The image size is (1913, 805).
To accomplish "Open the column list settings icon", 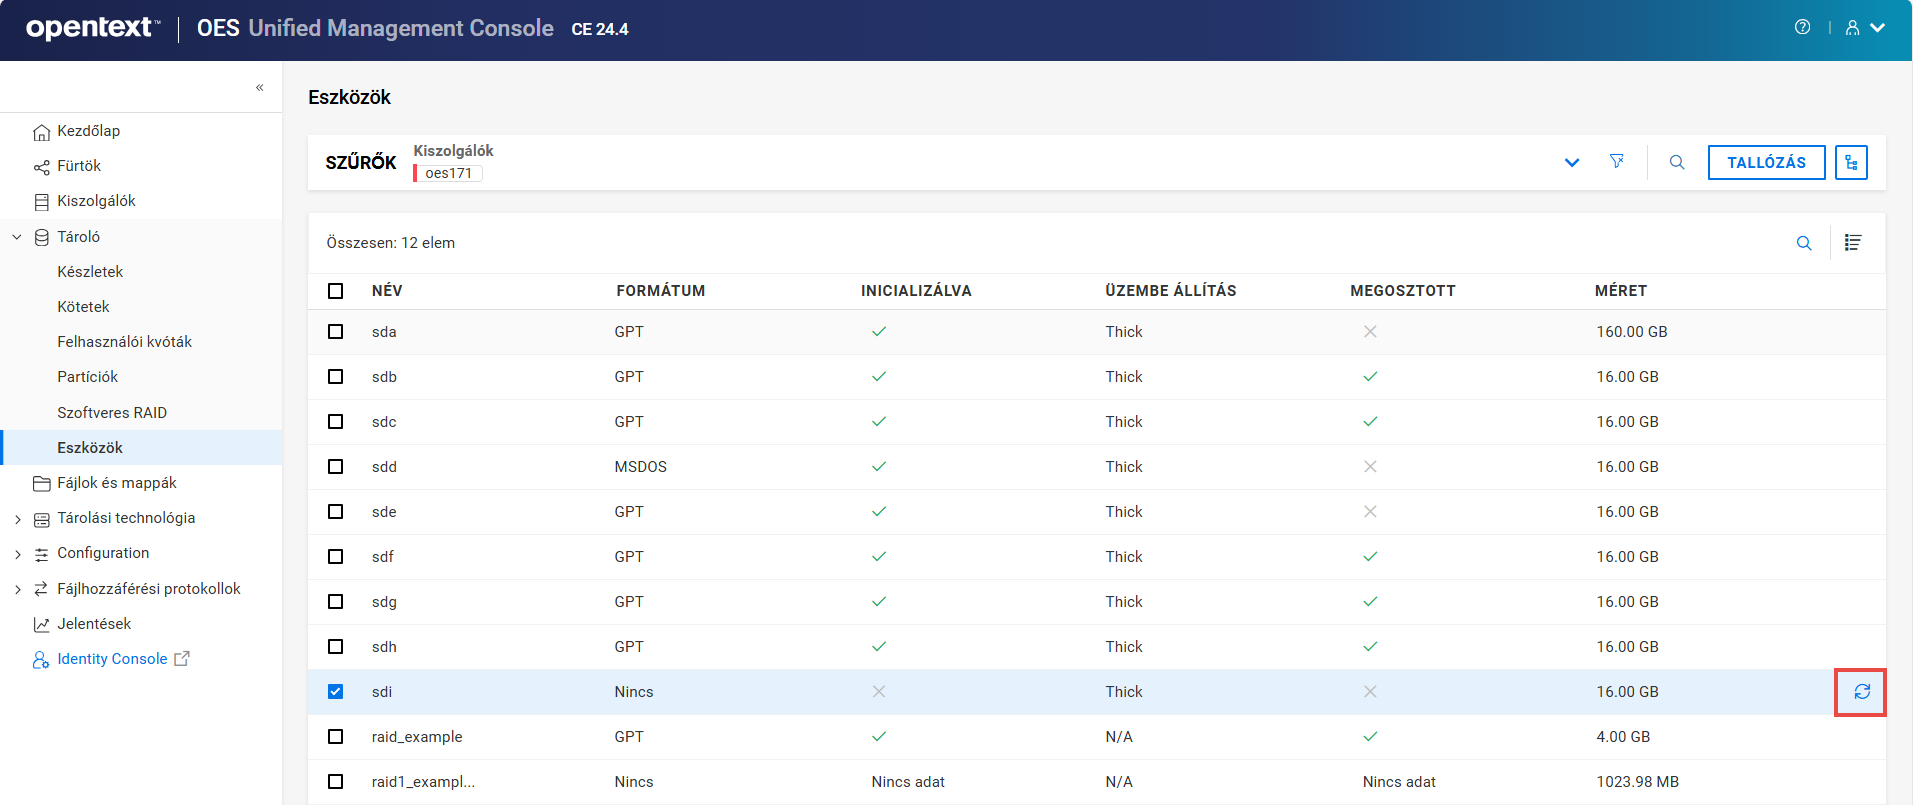I will pyautogui.click(x=1853, y=243).
